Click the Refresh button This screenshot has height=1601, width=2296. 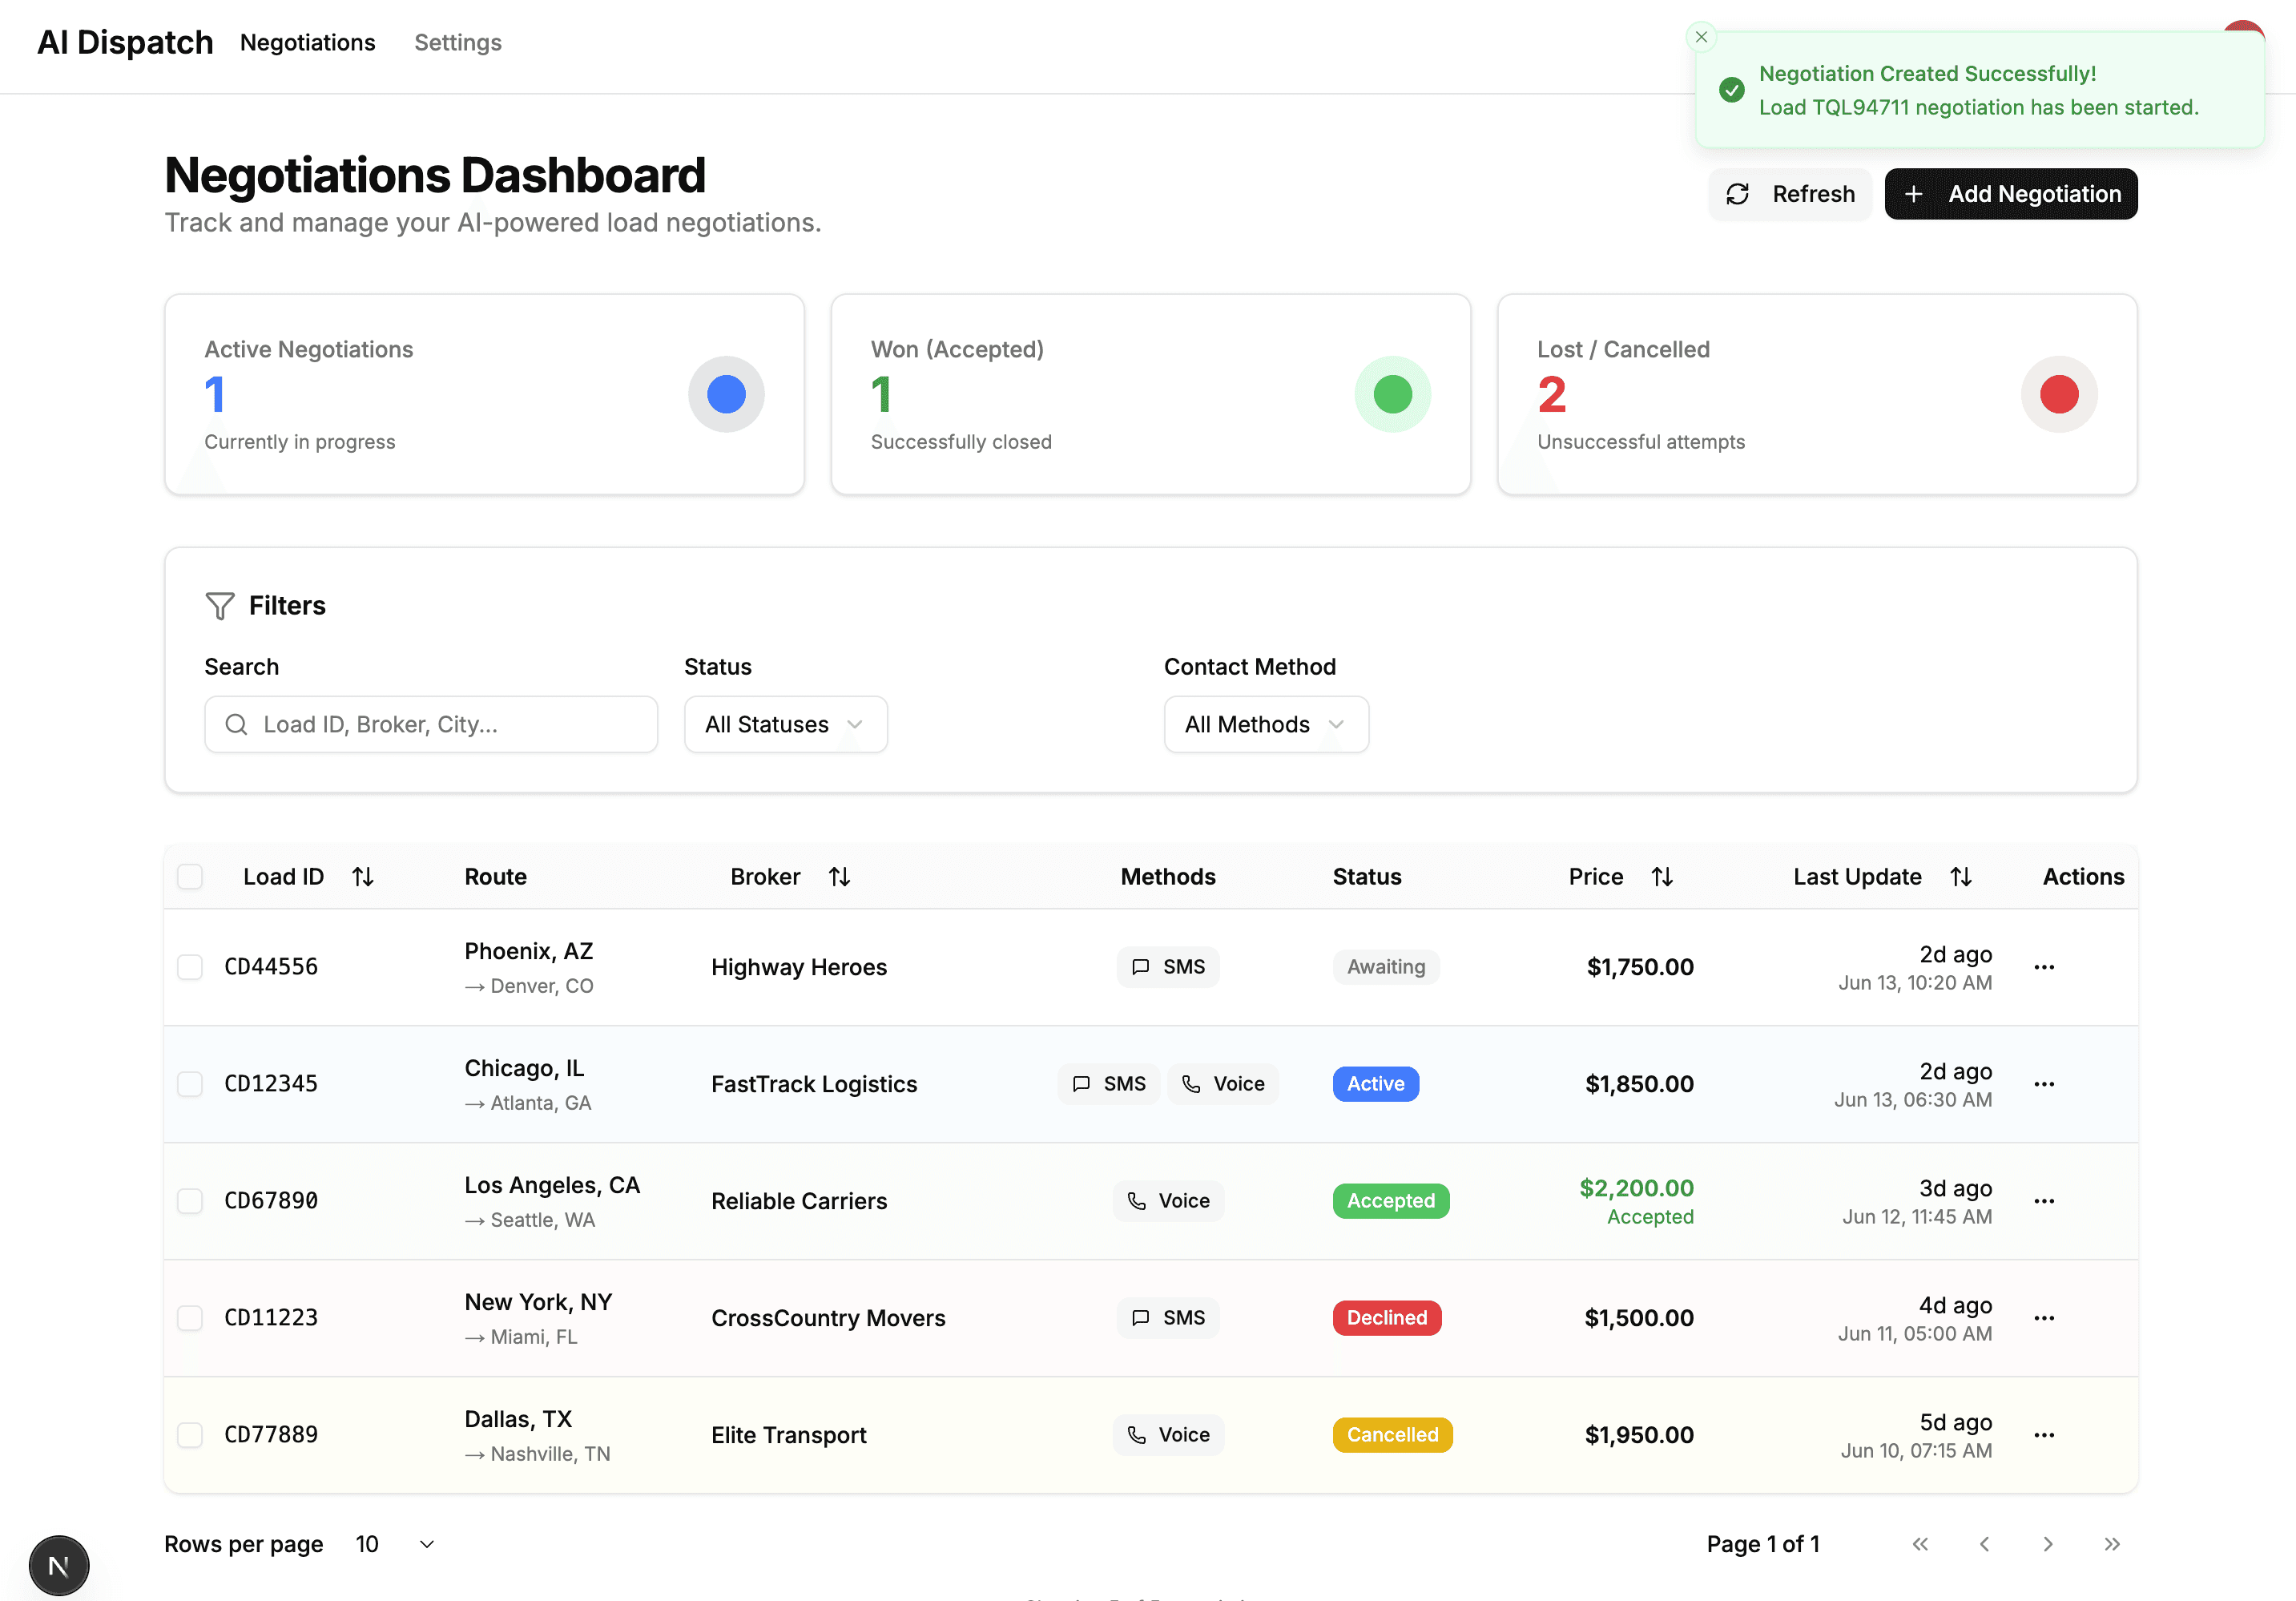(x=1790, y=194)
